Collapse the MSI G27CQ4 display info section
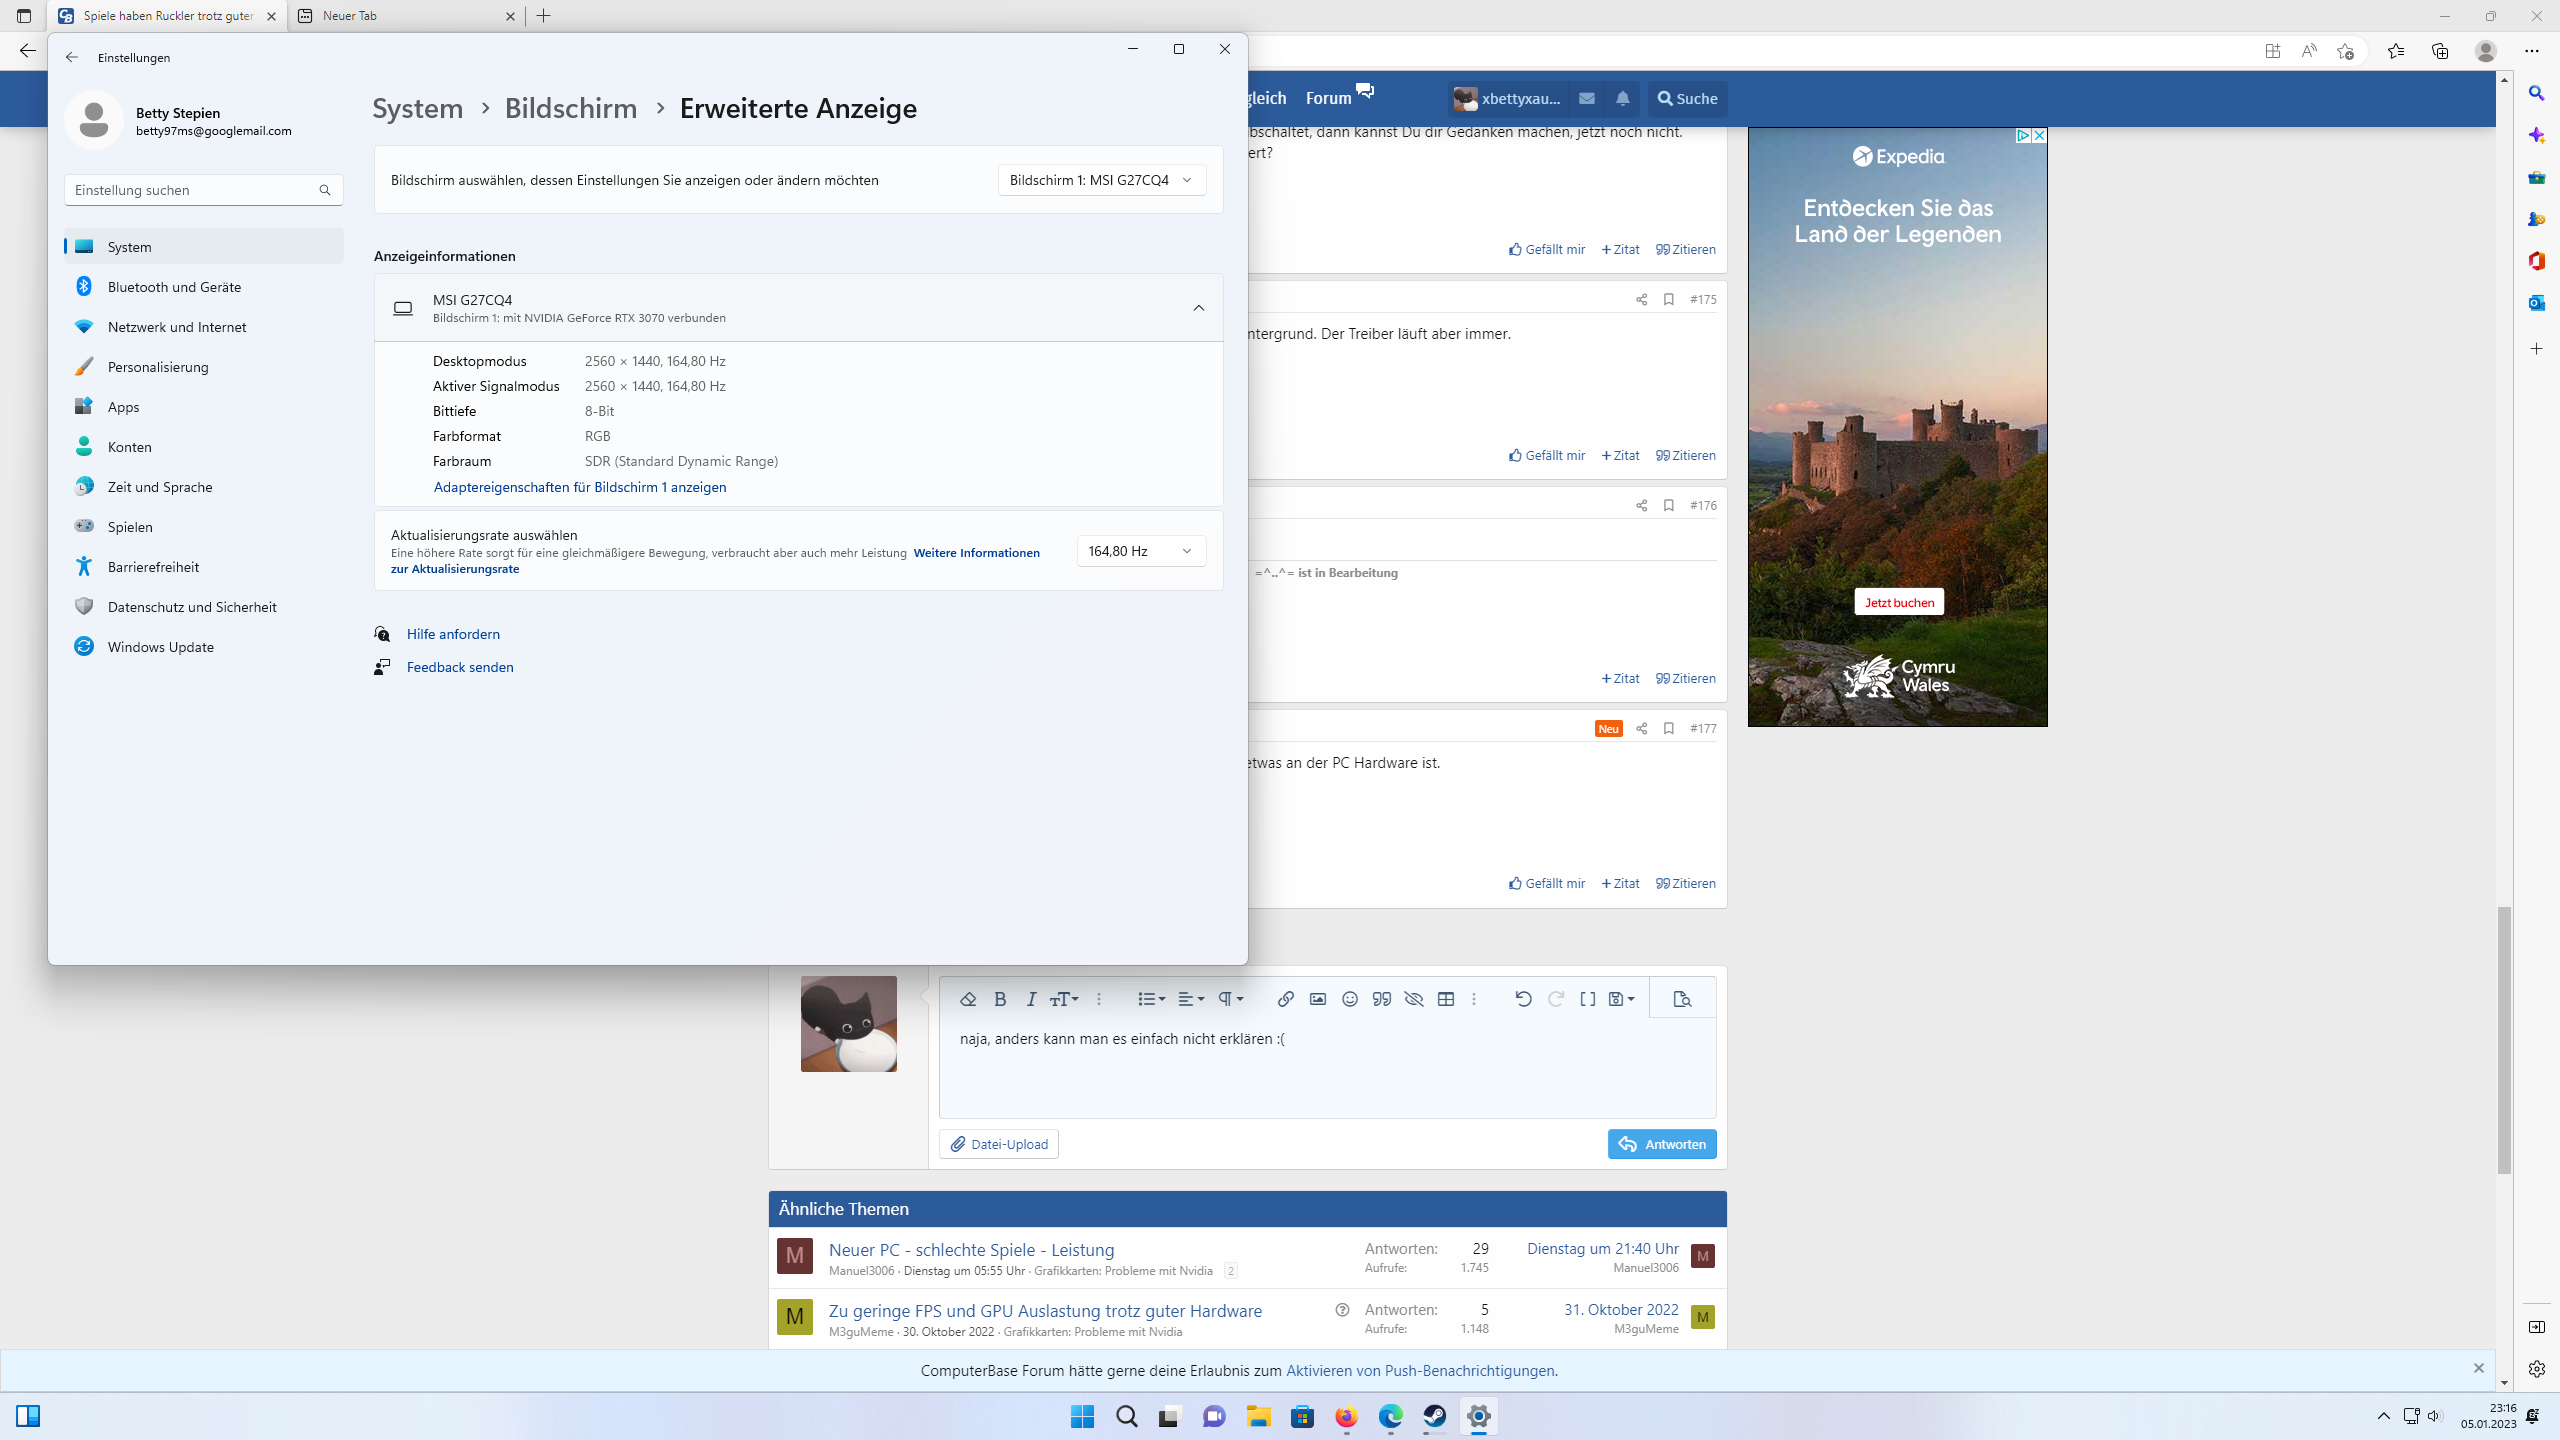Viewport: 2560px width, 1440px height. pyautogui.click(x=1198, y=308)
